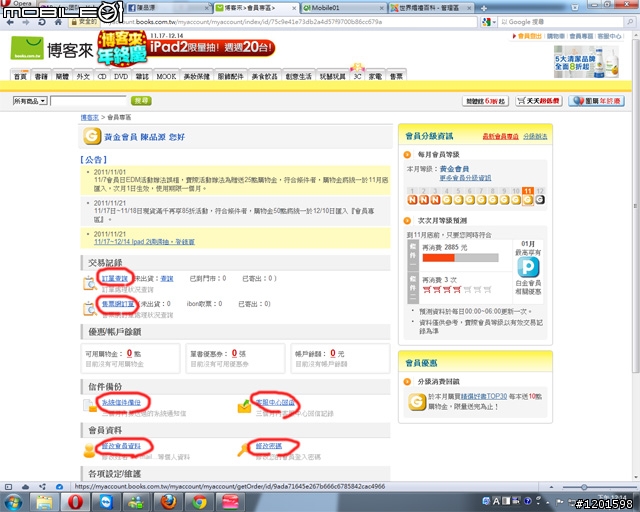This screenshot has height=512, width=640.
Task: Click the person icon beside 修改會員資料
Action: (x=89, y=450)
